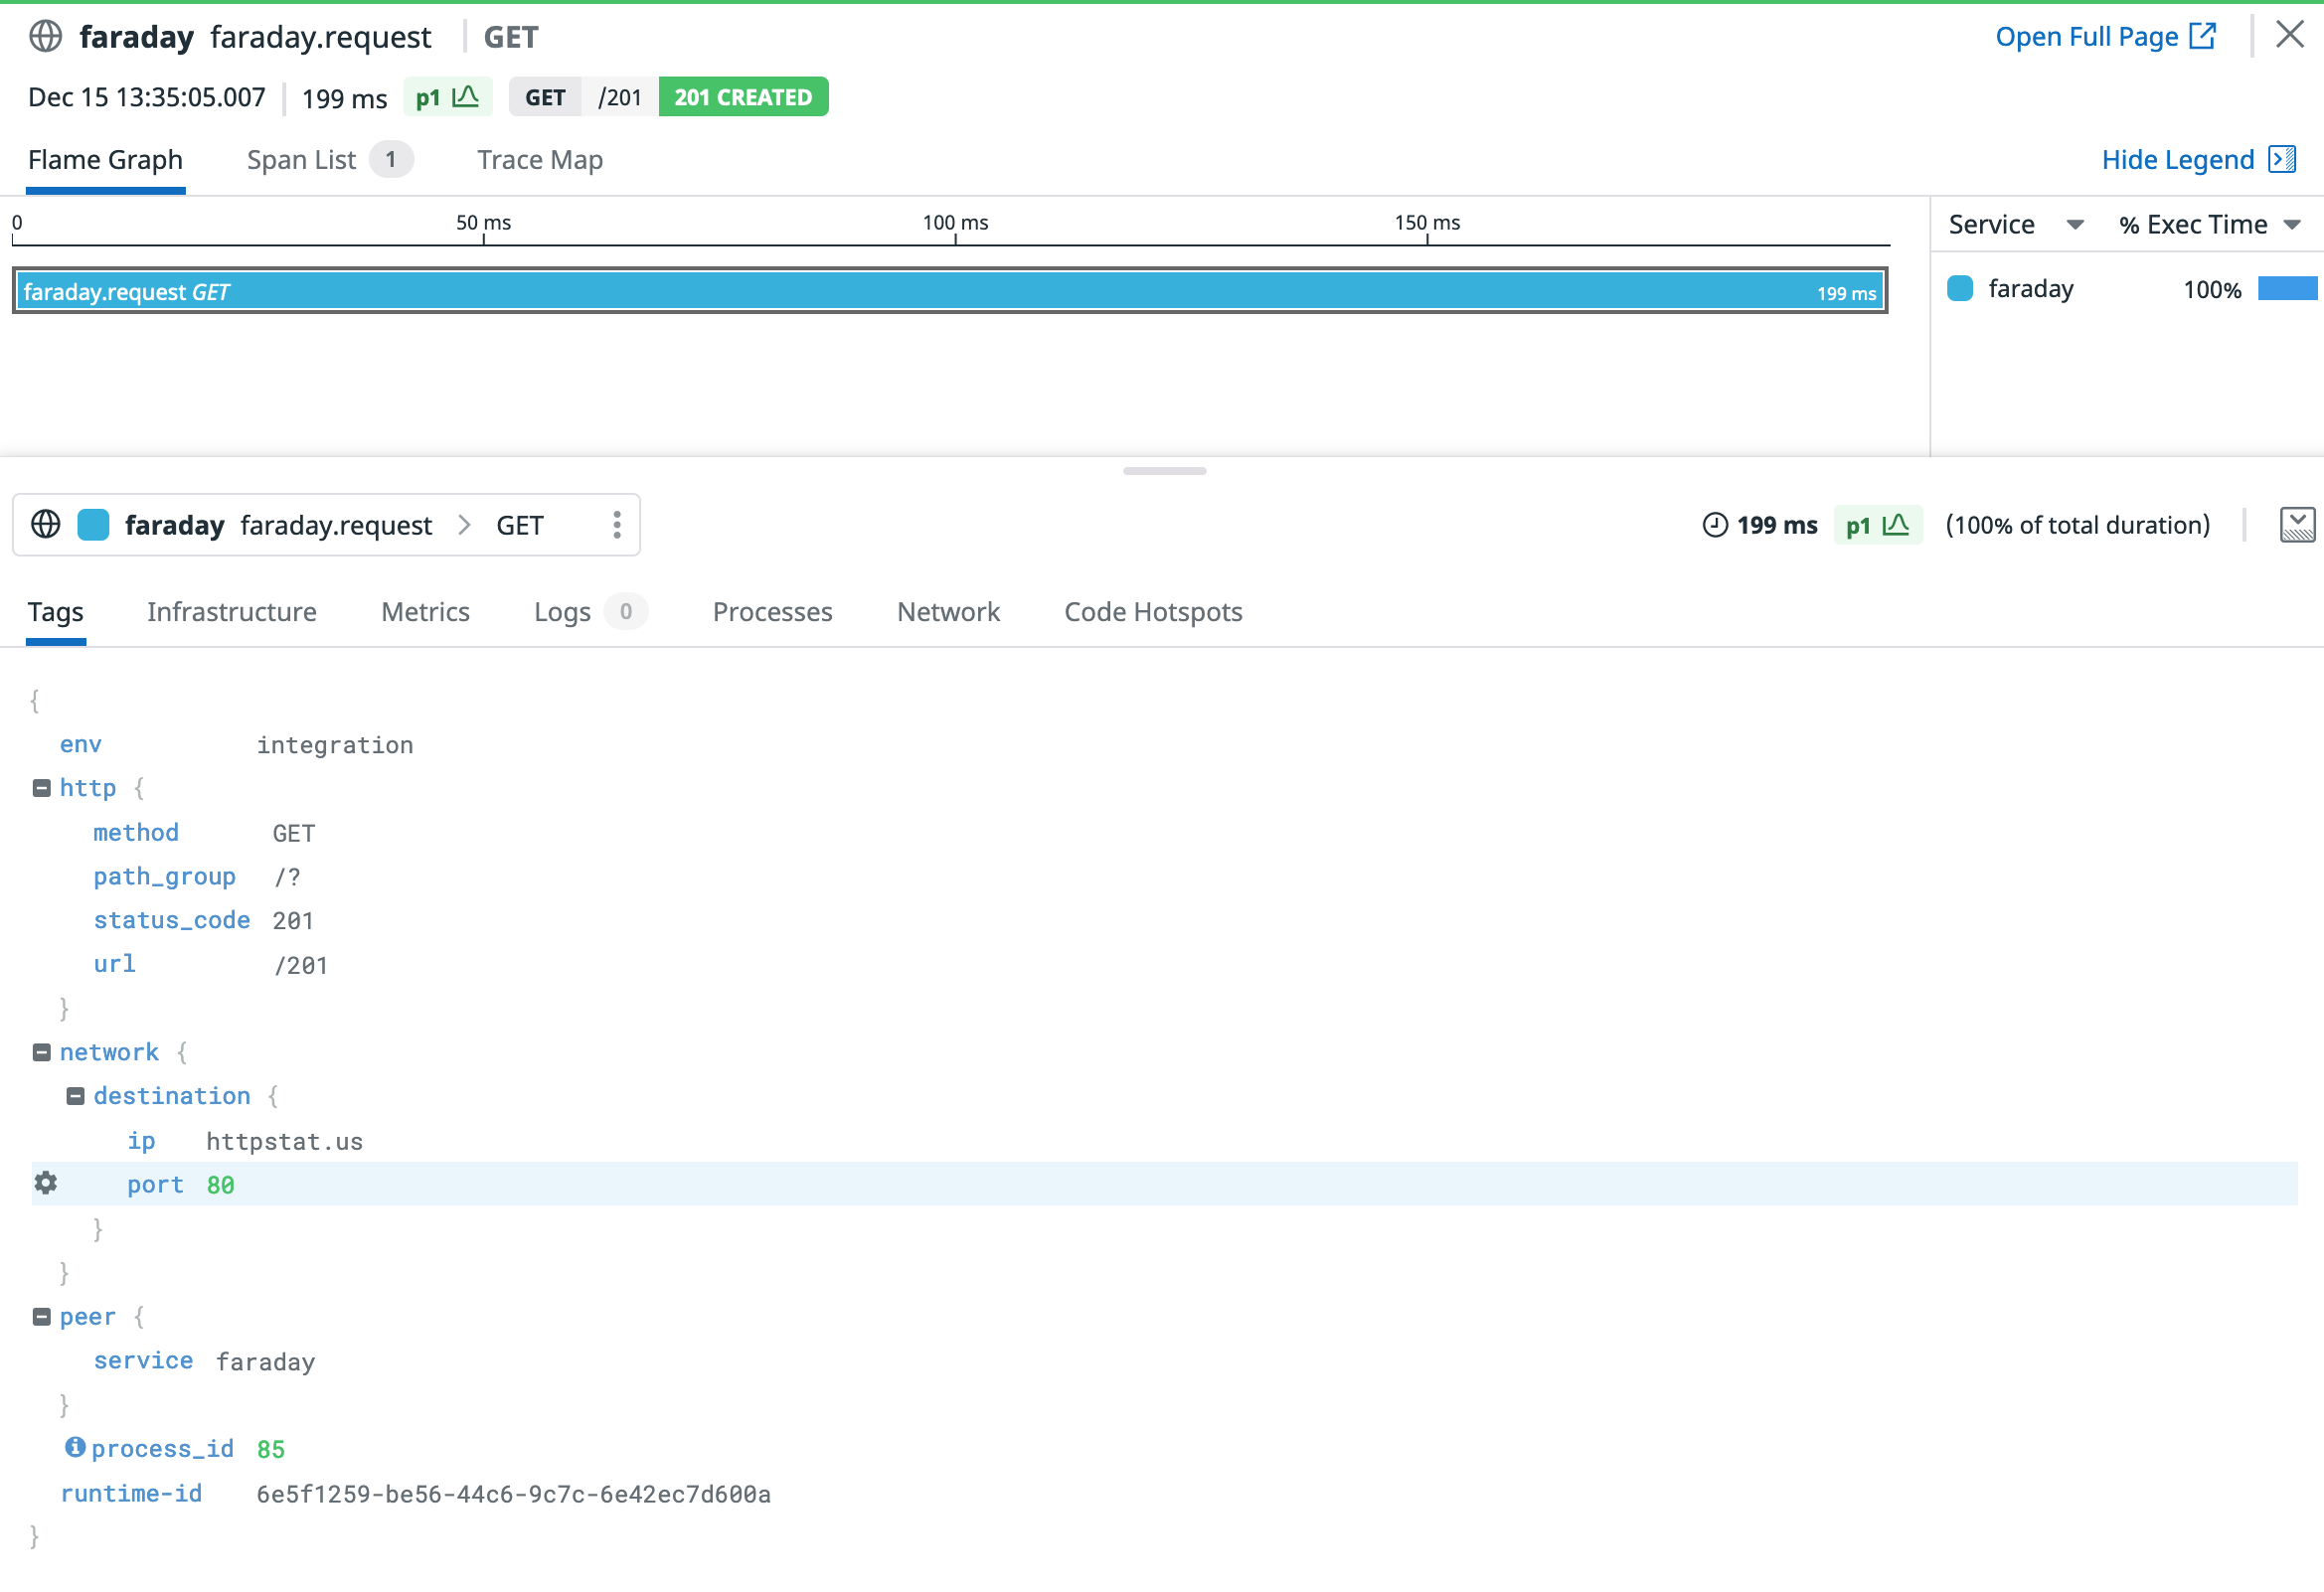Click the p1 percentile chart badge in header
Viewport: 2324px width, 1592px height.
coord(447,97)
